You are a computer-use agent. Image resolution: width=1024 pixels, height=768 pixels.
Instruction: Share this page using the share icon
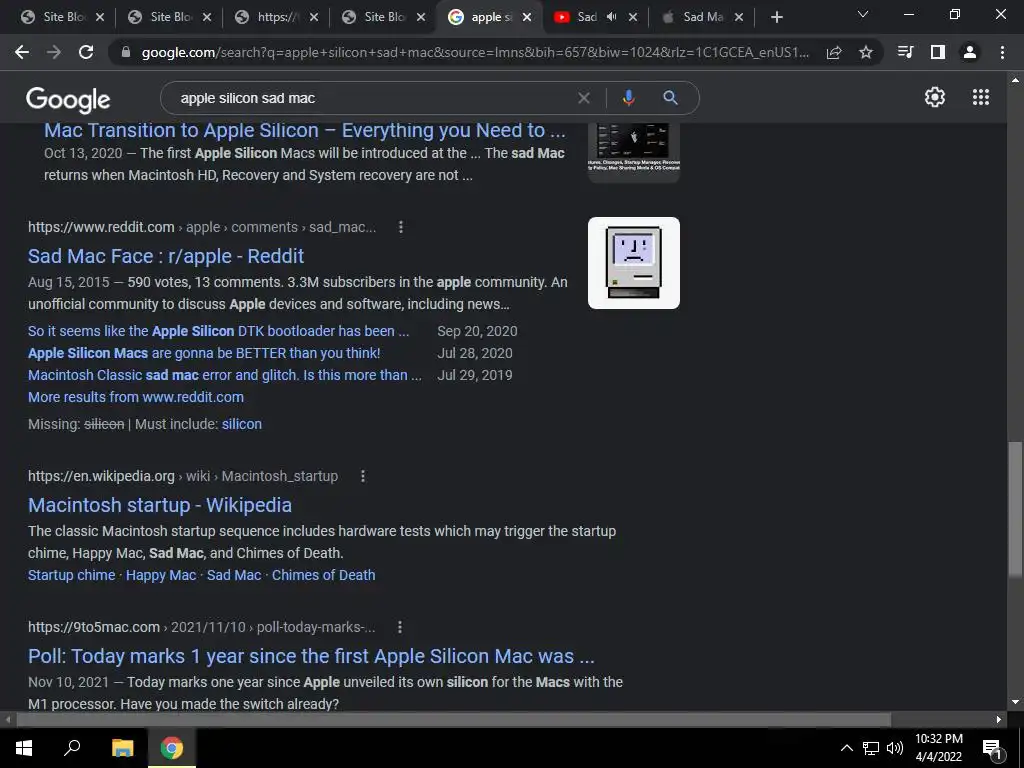point(834,52)
